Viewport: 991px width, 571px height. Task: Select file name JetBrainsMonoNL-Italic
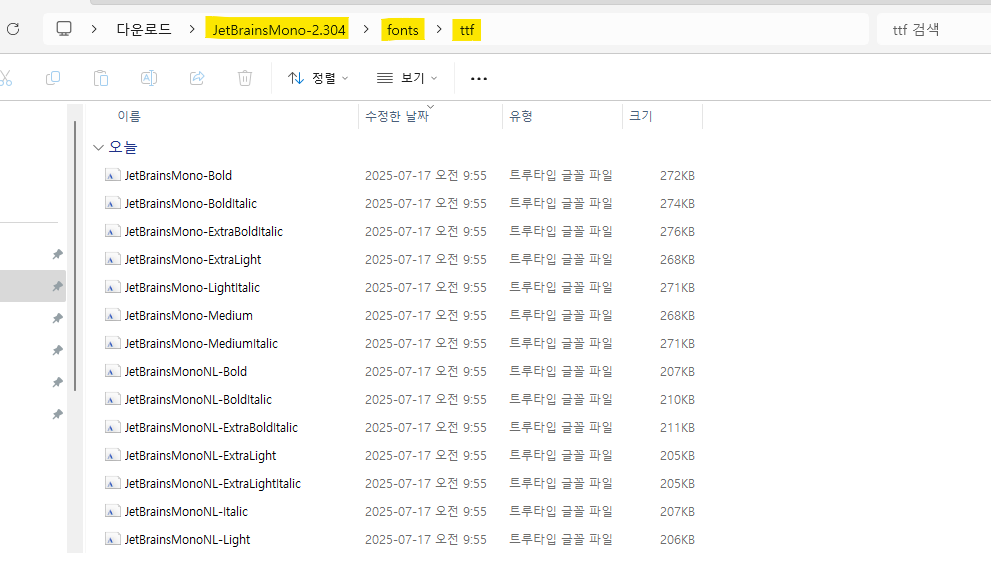[186, 511]
